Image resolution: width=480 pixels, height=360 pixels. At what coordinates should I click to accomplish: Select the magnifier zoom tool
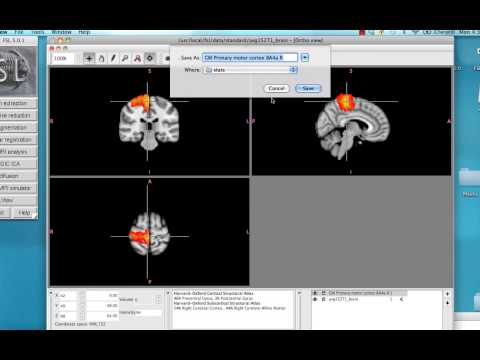coord(125,58)
